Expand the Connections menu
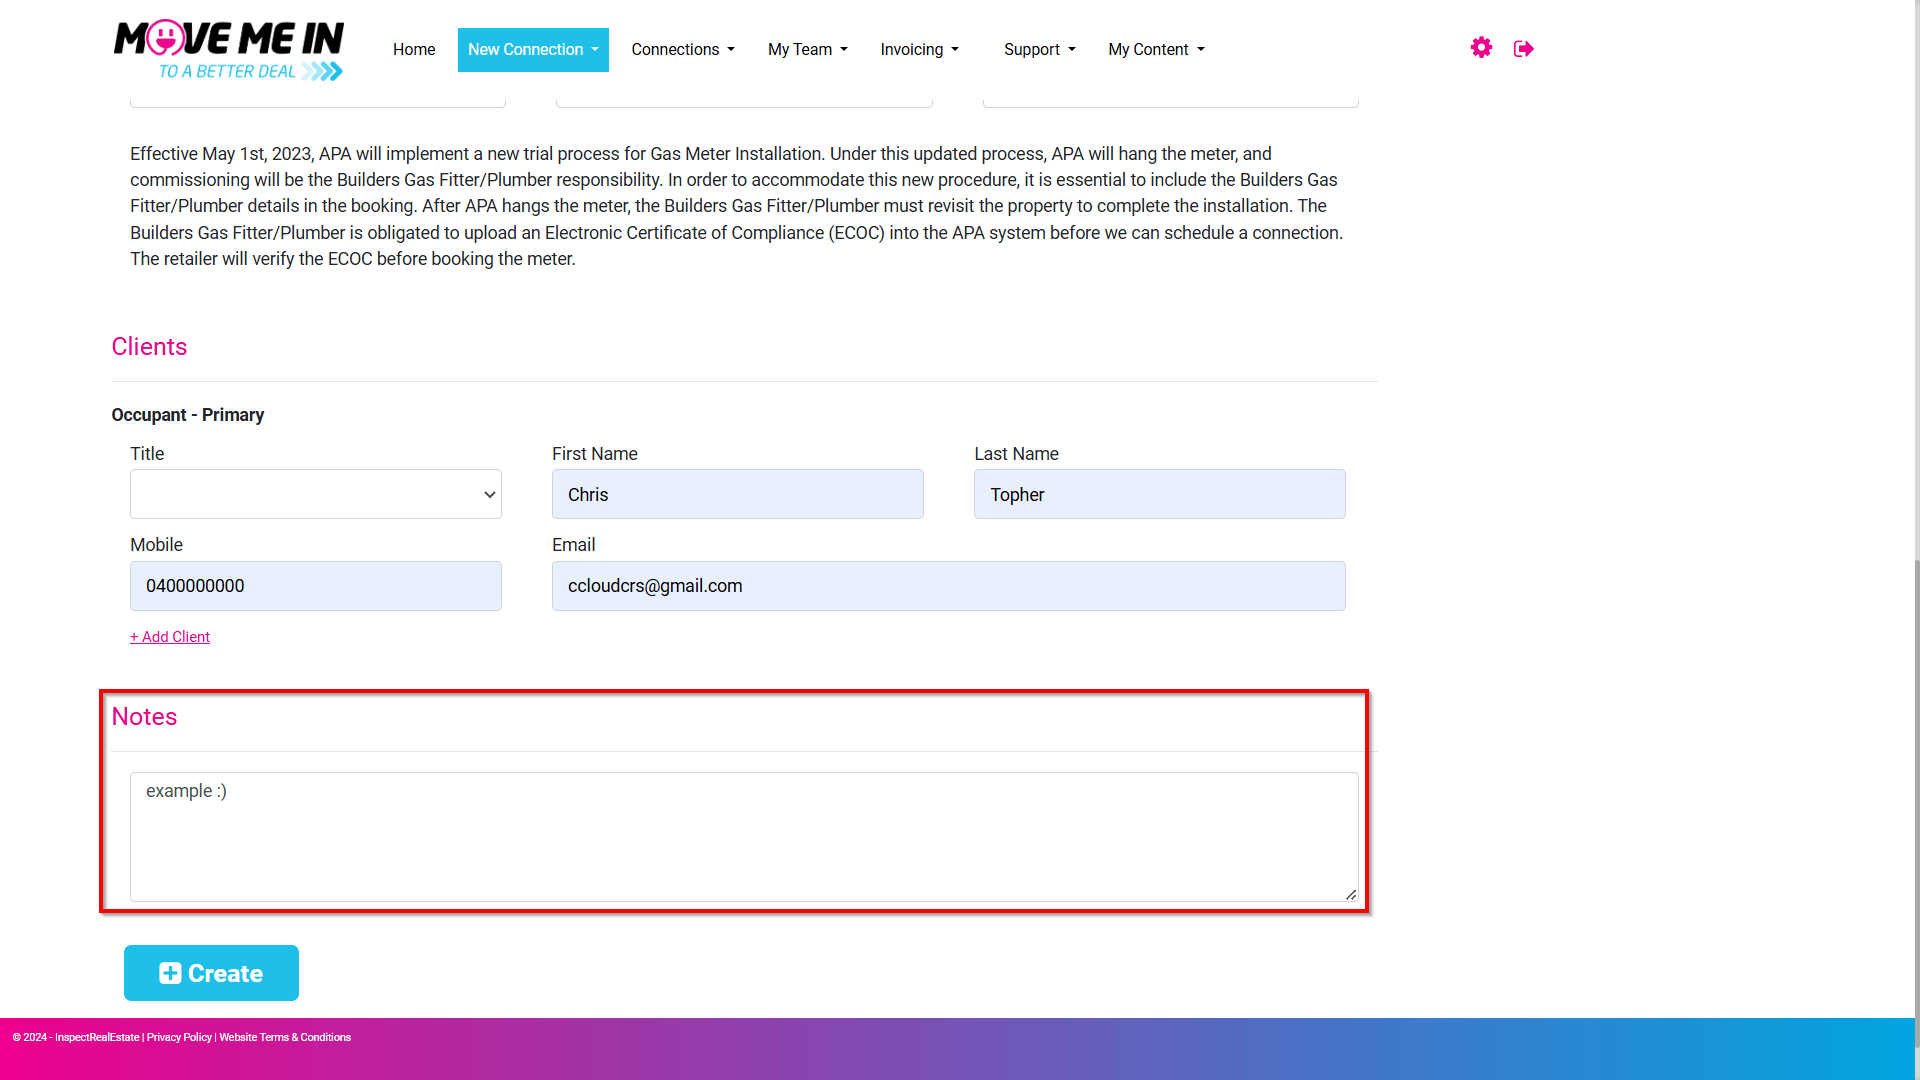Screen dimensions: 1920x1080 [x=683, y=50]
